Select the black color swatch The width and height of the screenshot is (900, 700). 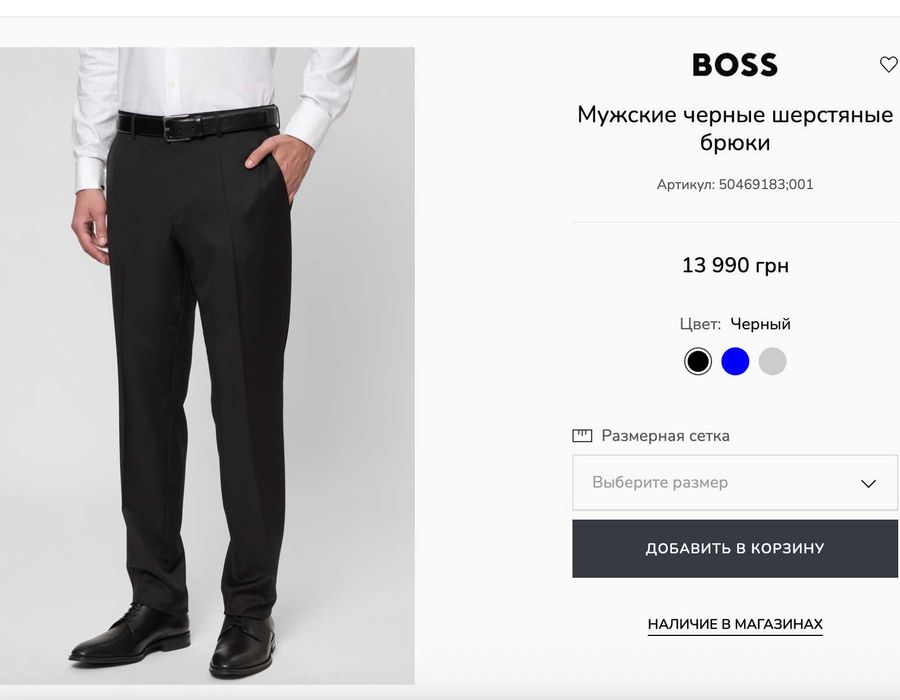coord(698,361)
